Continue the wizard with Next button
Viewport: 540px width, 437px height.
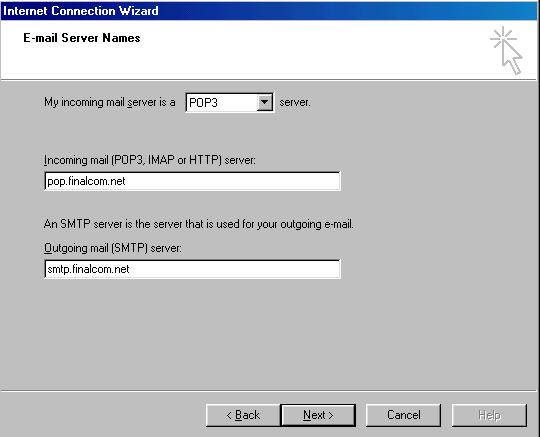click(x=318, y=415)
